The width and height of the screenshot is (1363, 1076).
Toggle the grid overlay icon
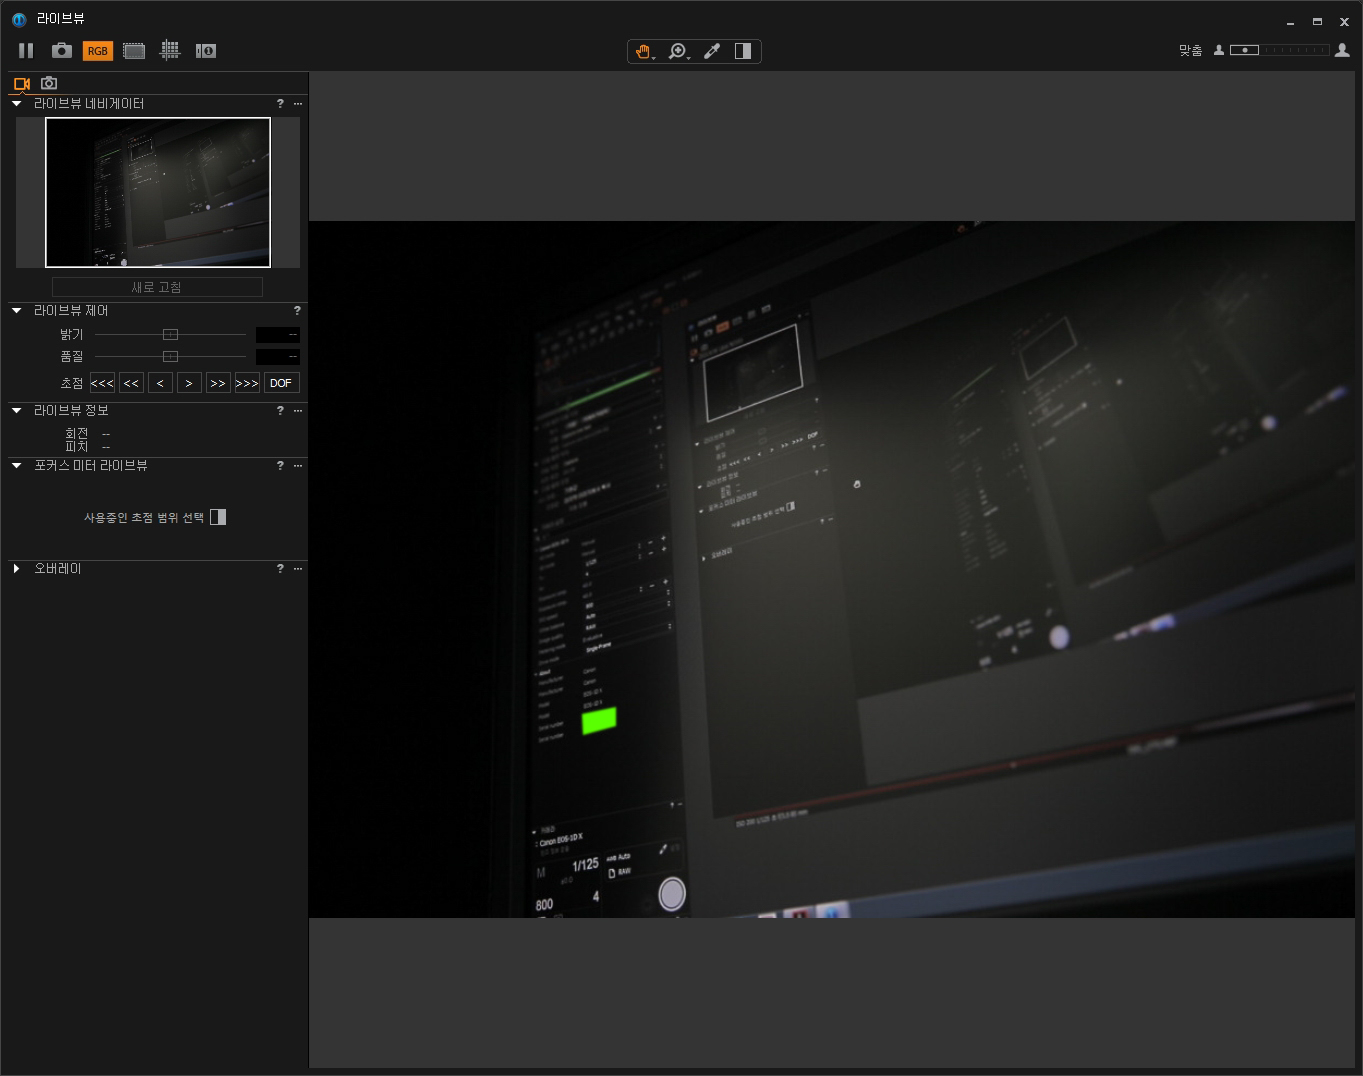coord(170,50)
